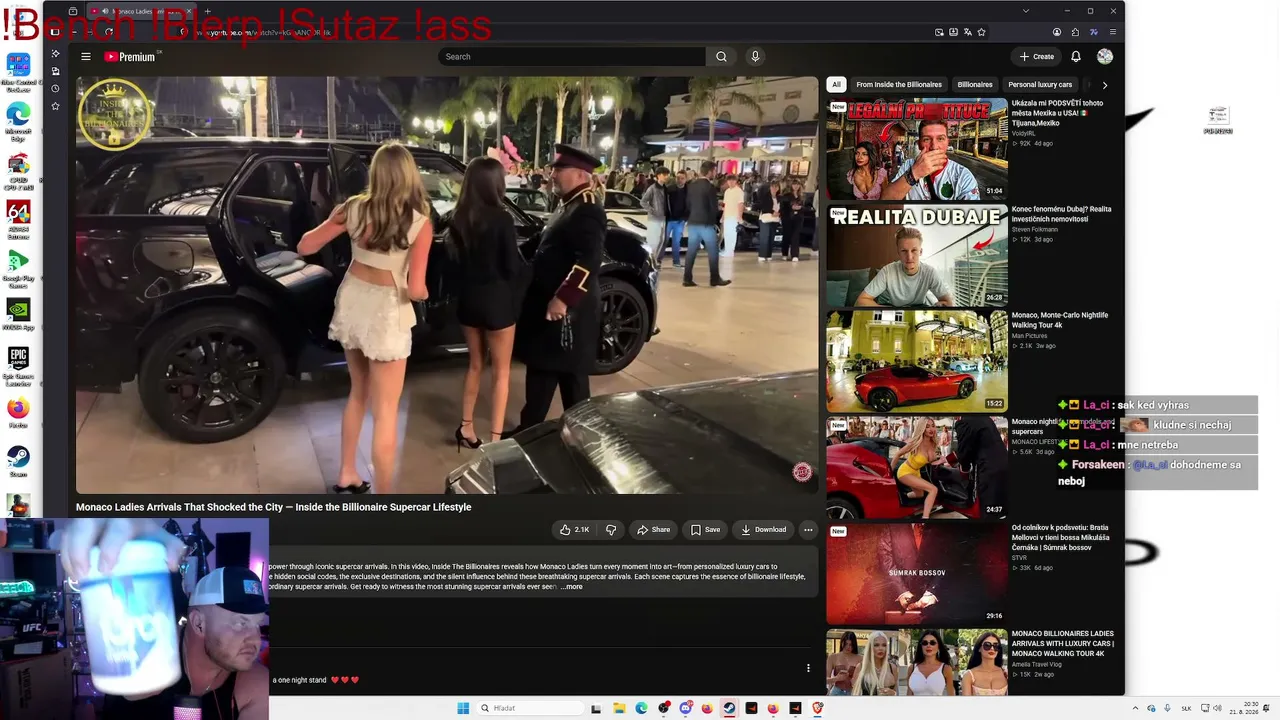
Task: Switch keyboard language via SLK indicator
Action: click(1187, 708)
